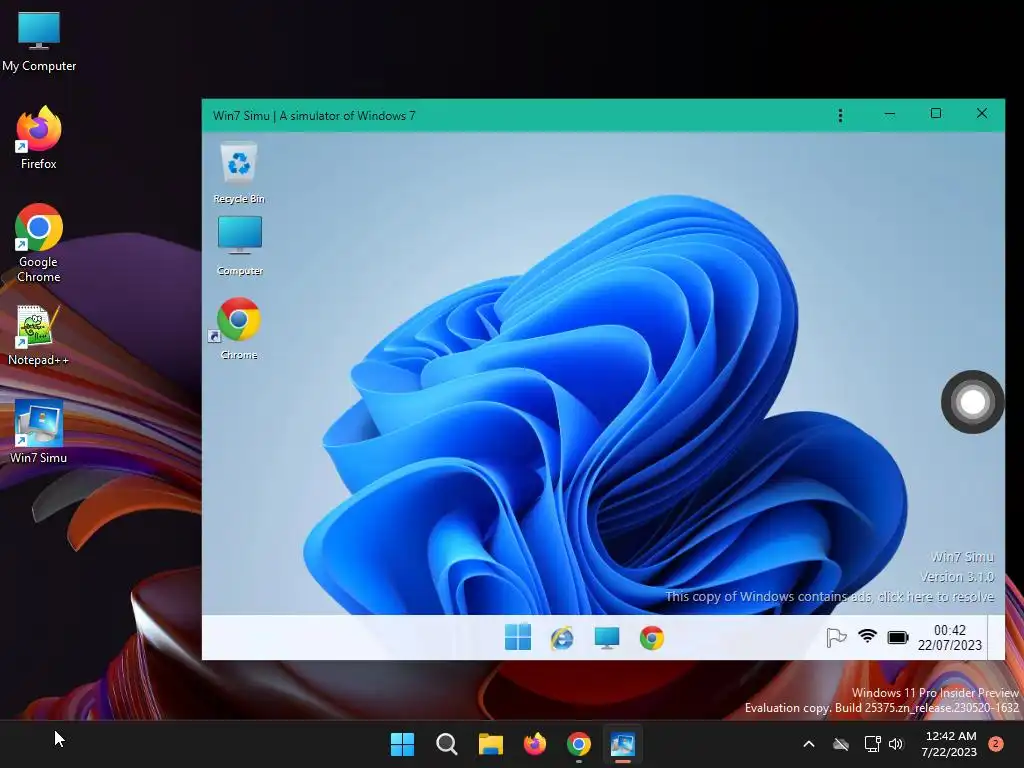This screenshot has height=768, width=1024.
Task: Open the Notepad++ desktop shortcut
Action: pos(38,336)
